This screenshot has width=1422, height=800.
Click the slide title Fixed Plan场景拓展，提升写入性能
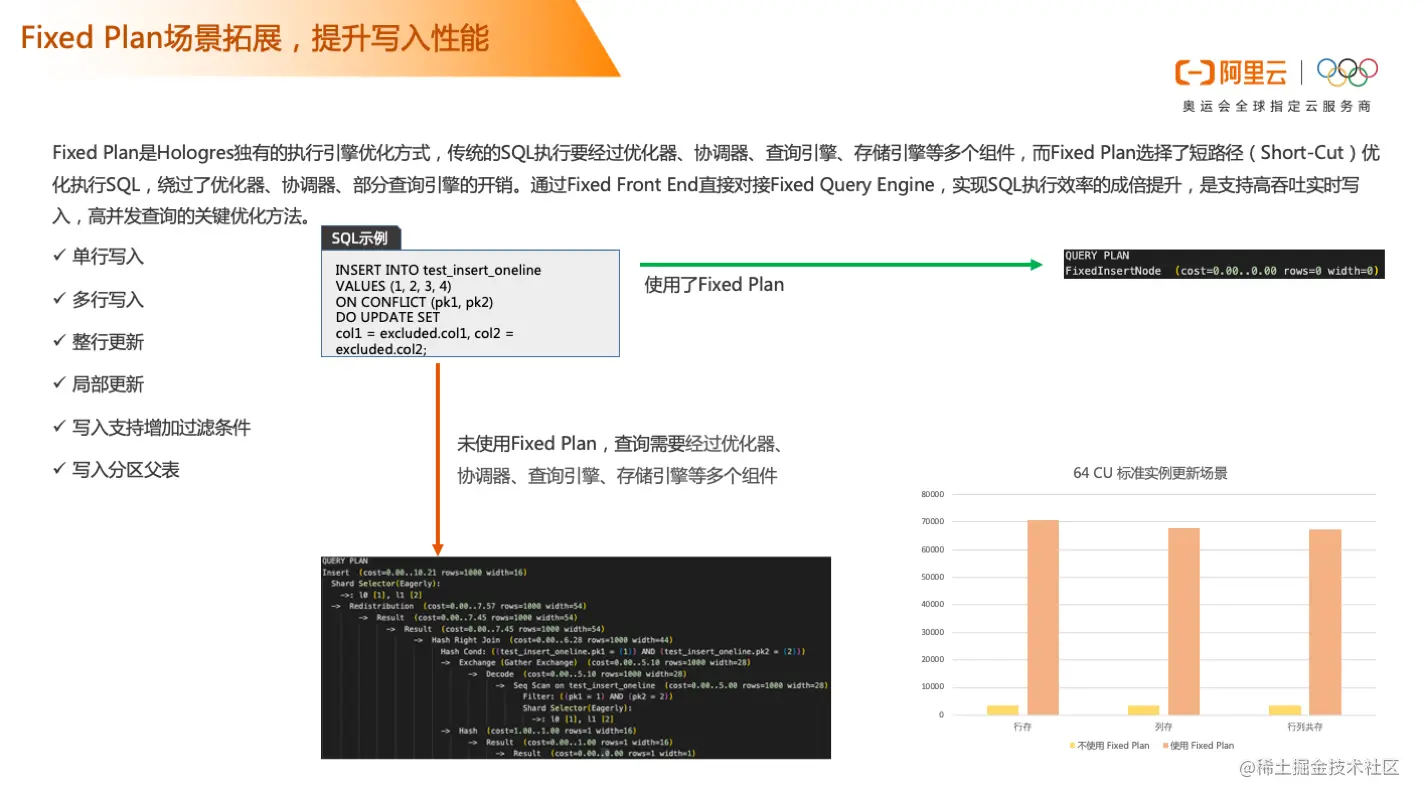tap(255, 38)
